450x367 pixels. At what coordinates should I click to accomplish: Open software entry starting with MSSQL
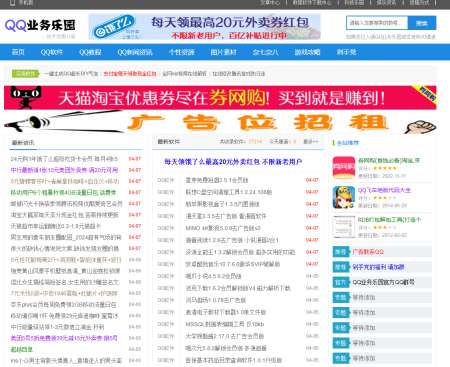(x=225, y=324)
